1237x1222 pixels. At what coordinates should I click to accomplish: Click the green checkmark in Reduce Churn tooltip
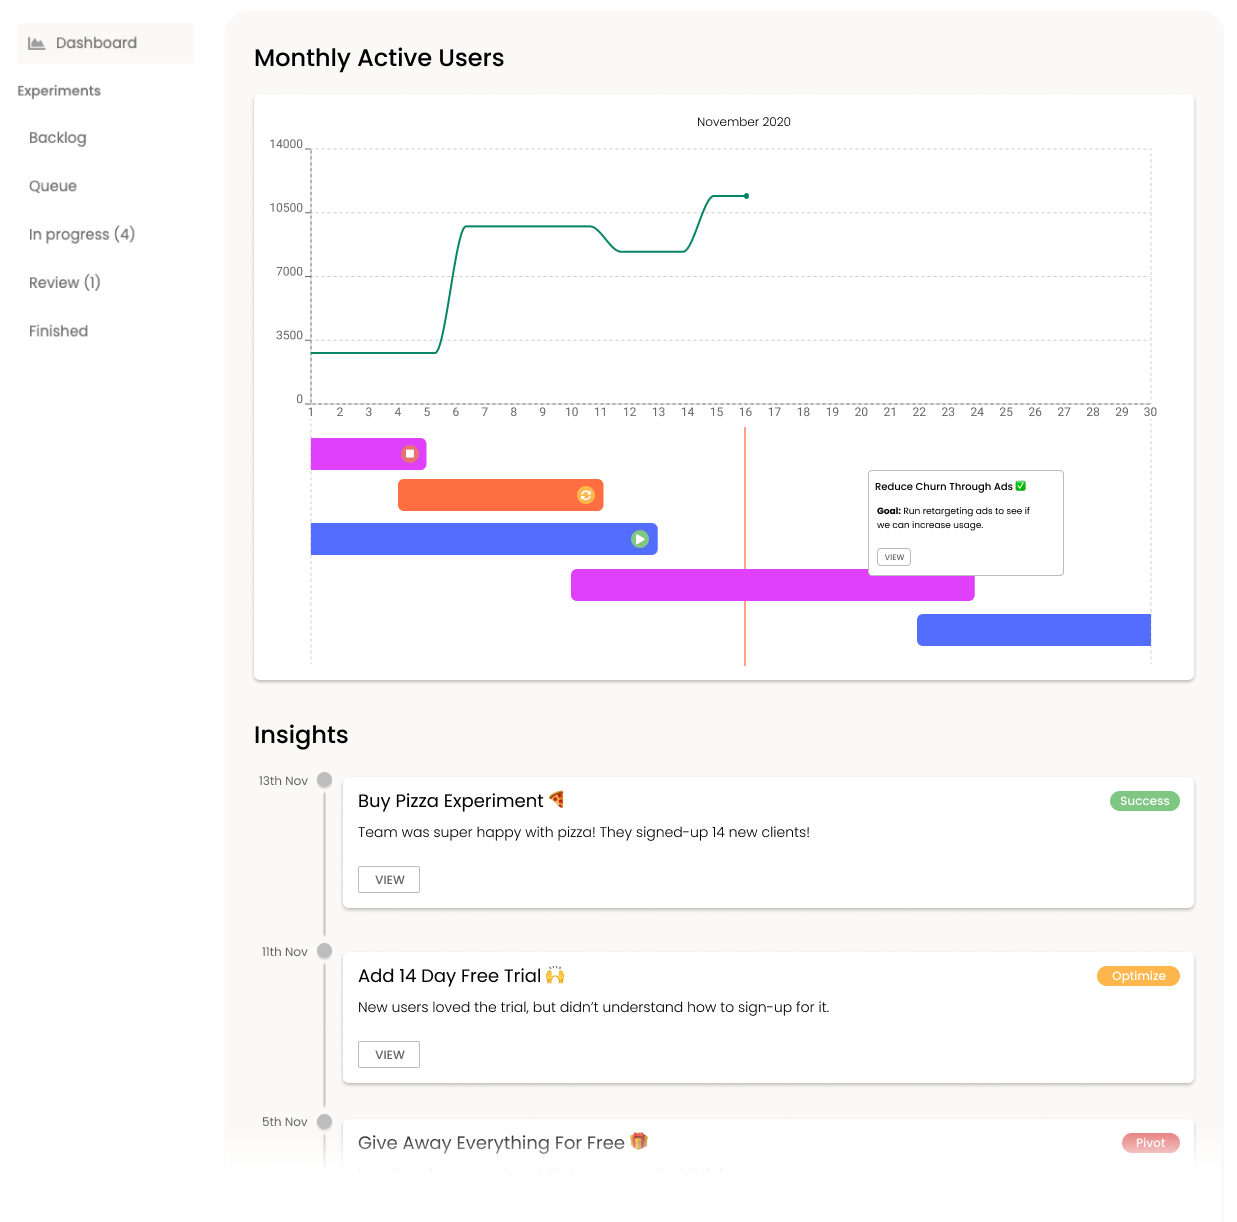pyautogui.click(x=1021, y=486)
